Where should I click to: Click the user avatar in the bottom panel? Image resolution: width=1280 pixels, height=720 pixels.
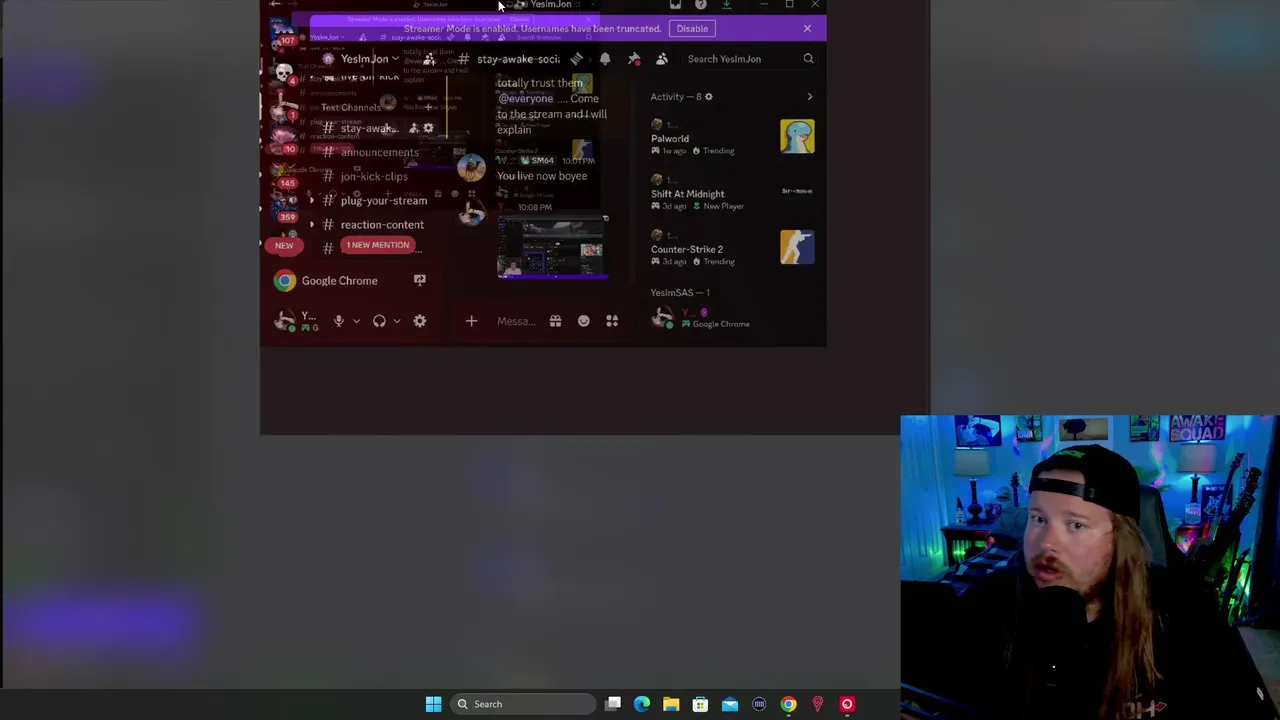[285, 321]
